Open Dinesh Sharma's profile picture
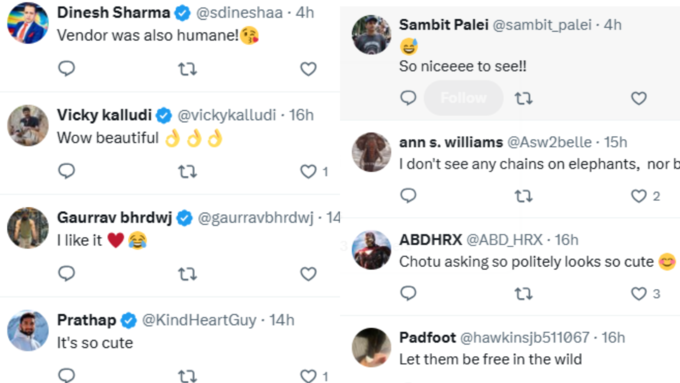 point(28,23)
